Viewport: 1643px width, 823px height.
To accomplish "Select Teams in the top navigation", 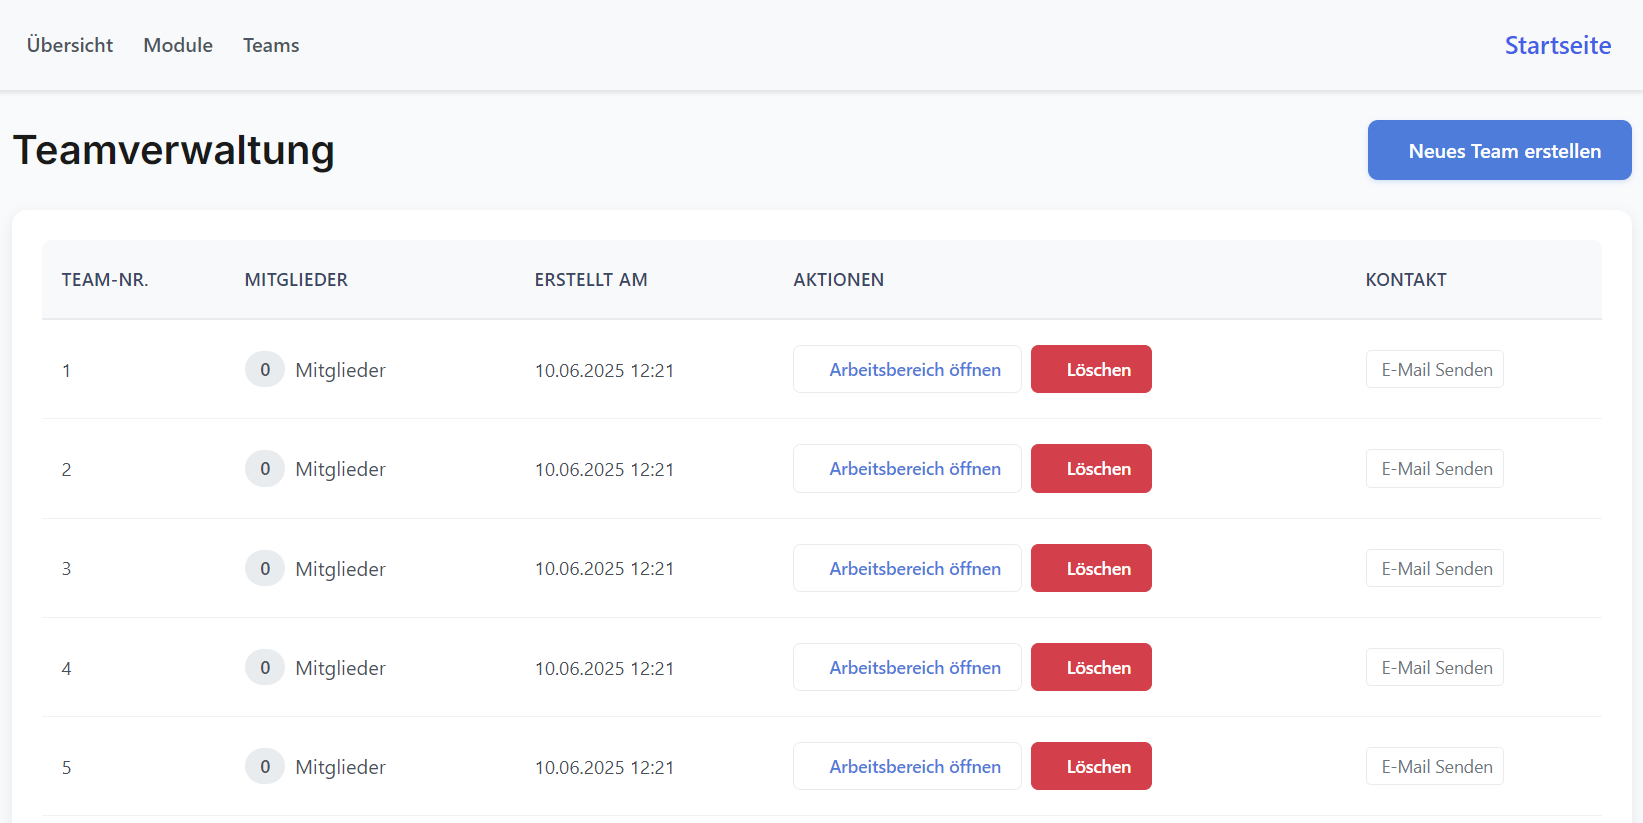I will [271, 45].
